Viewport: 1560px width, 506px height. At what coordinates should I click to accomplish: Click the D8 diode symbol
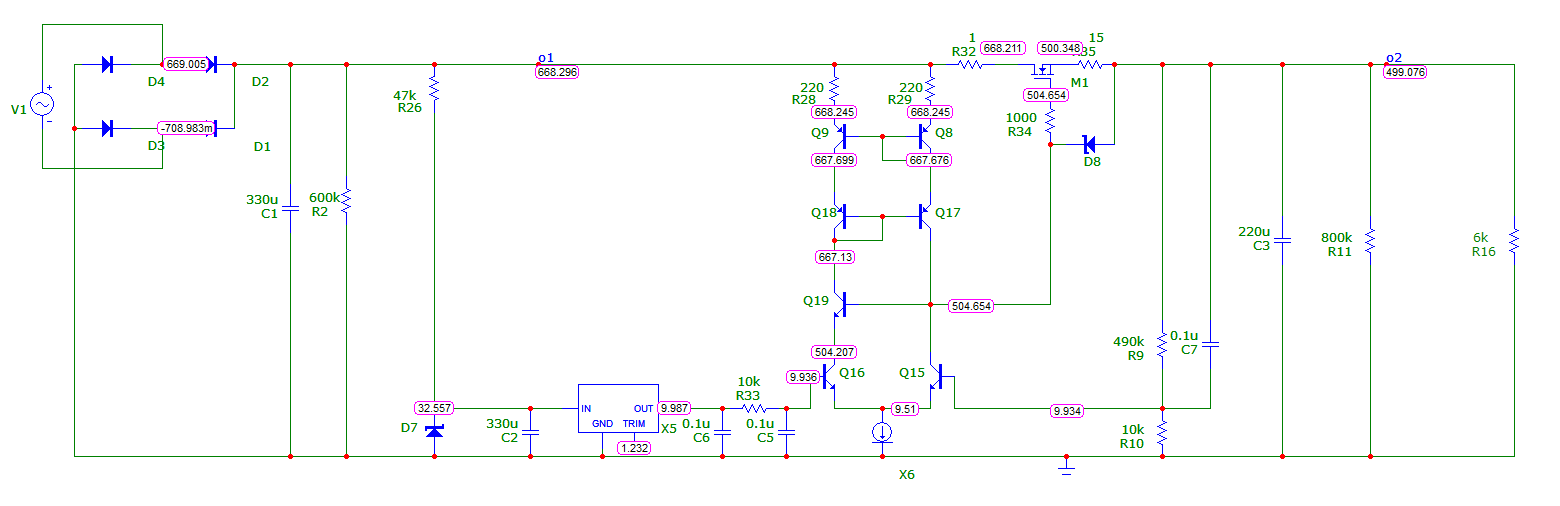tap(1090, 144)
